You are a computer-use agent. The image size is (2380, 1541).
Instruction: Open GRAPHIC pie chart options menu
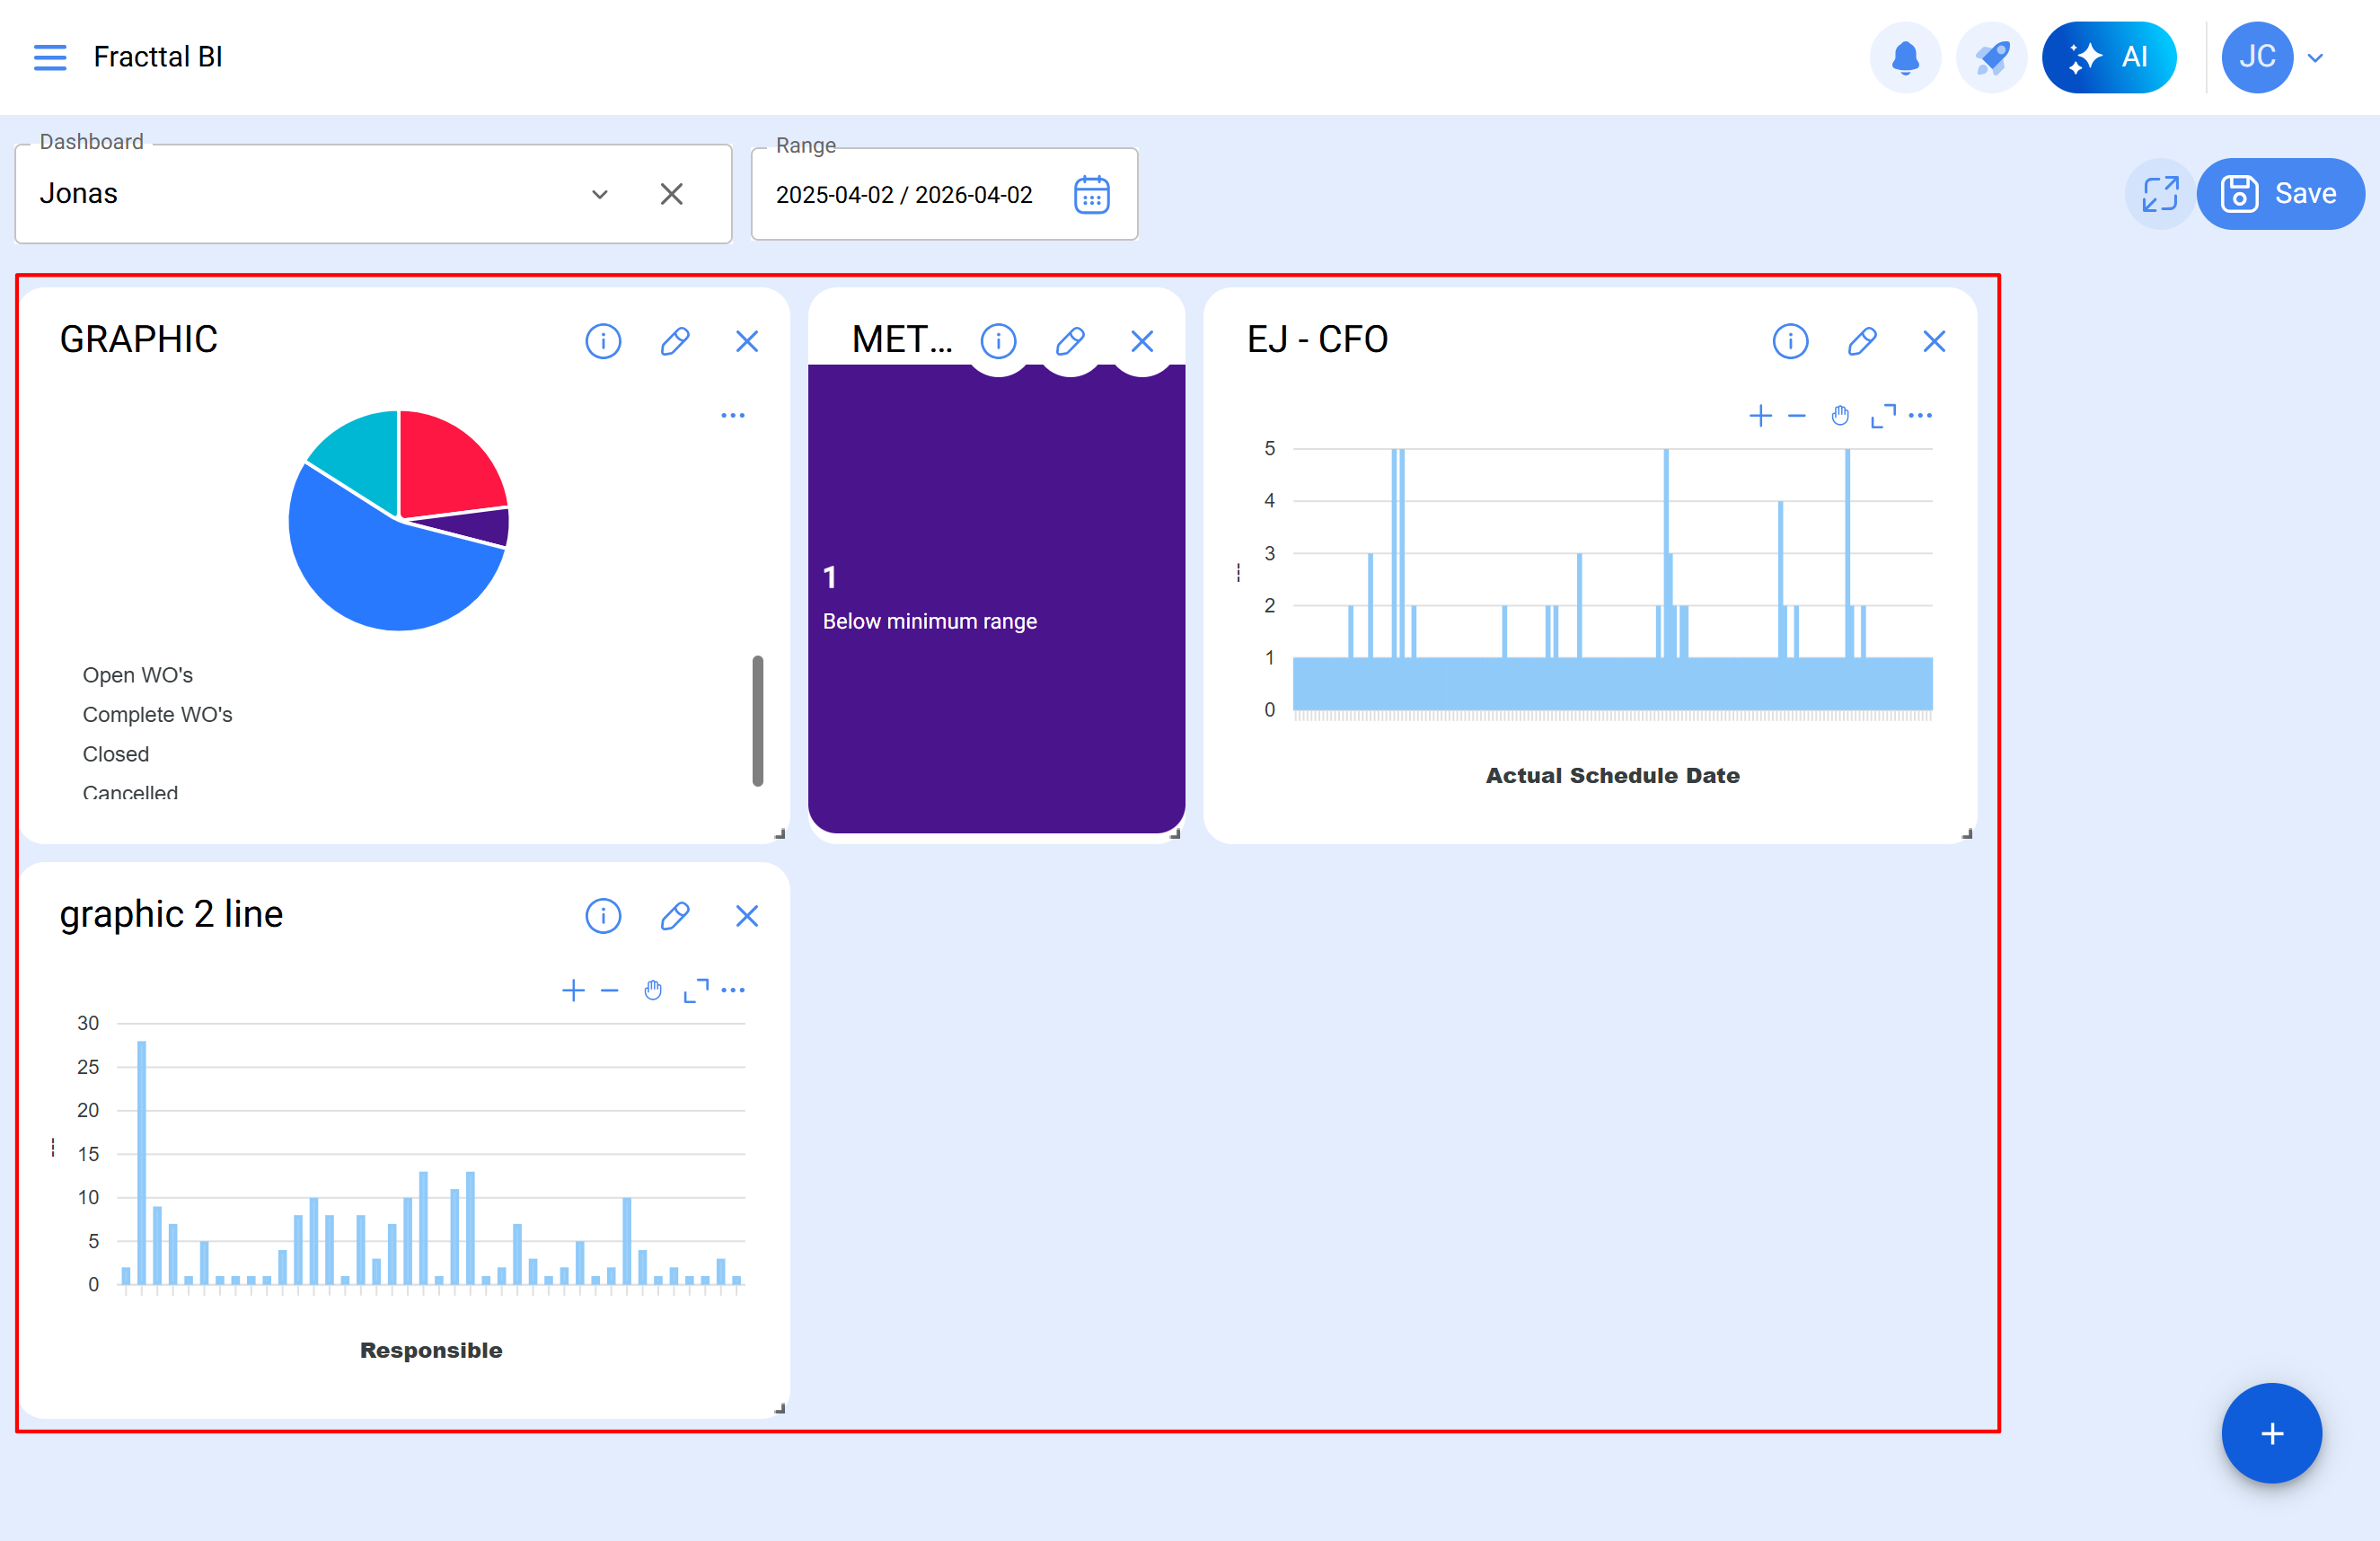733,415
